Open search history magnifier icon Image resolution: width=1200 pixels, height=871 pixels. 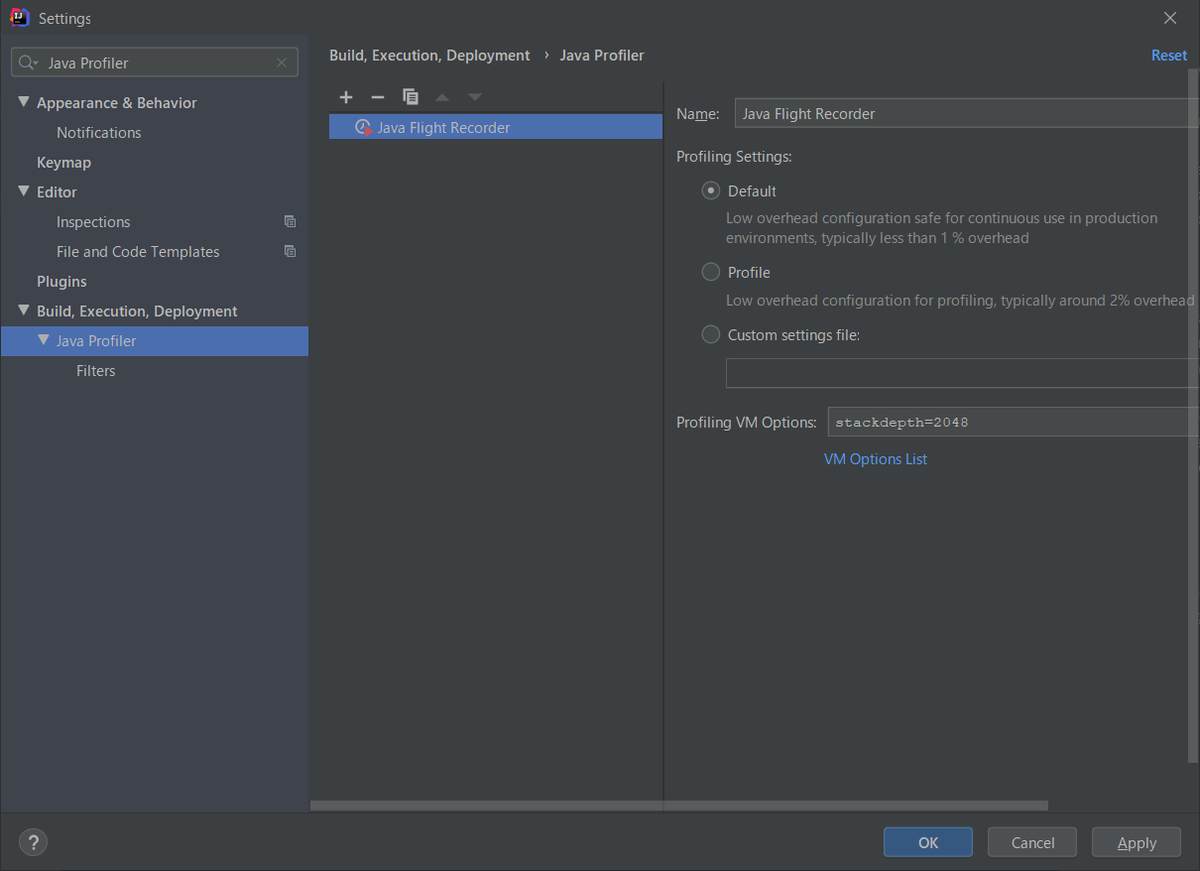(28, 62)
